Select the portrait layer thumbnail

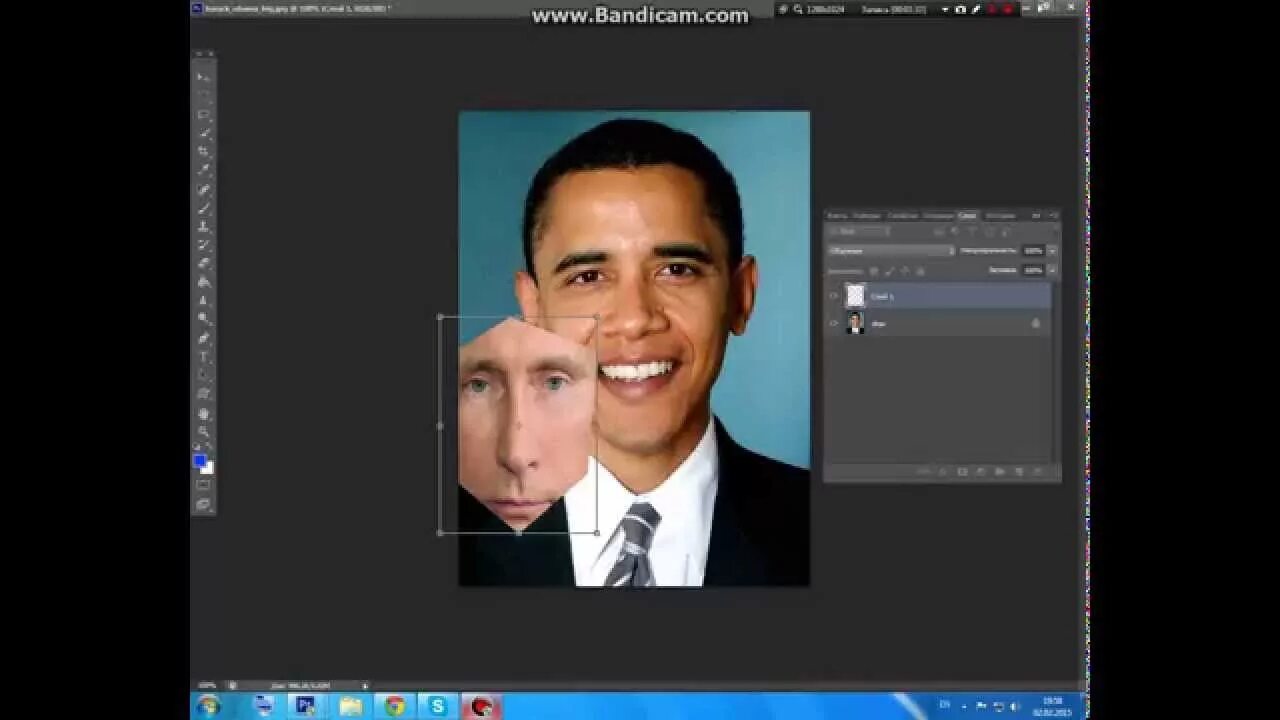pyautogui.click(x=855, y=322)
